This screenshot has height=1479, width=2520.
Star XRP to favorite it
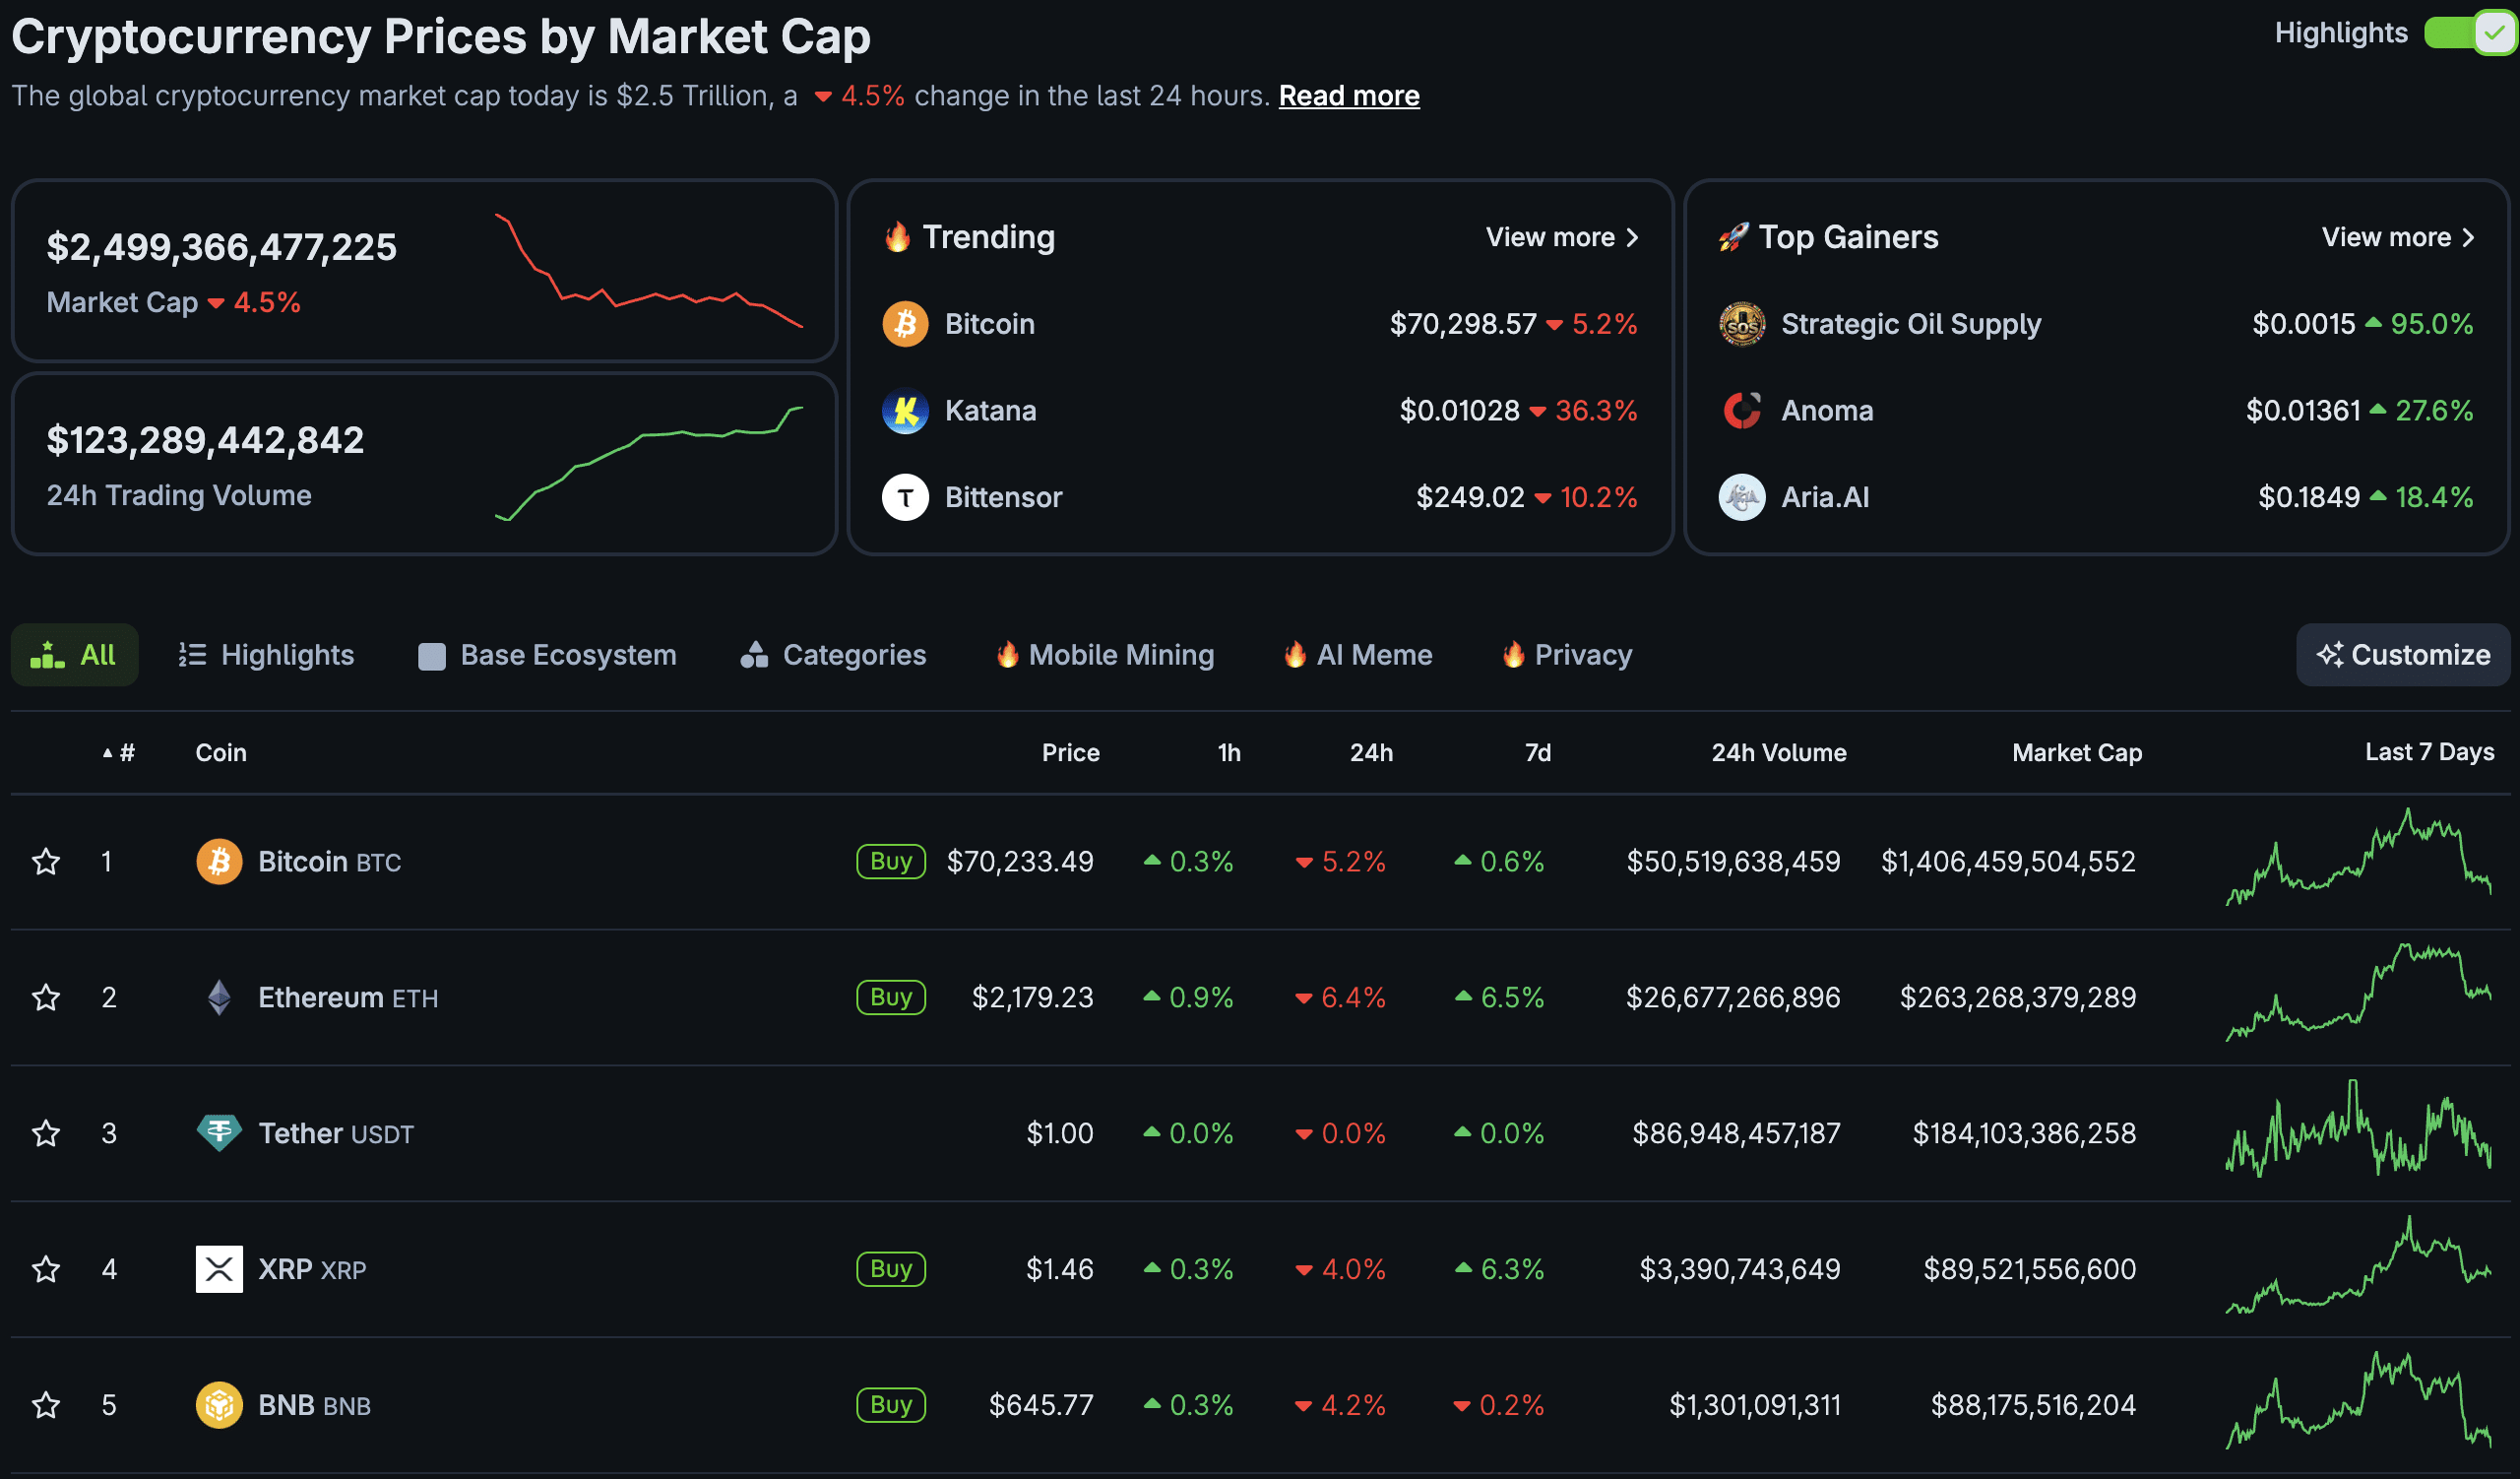[x=45, y=1268]
